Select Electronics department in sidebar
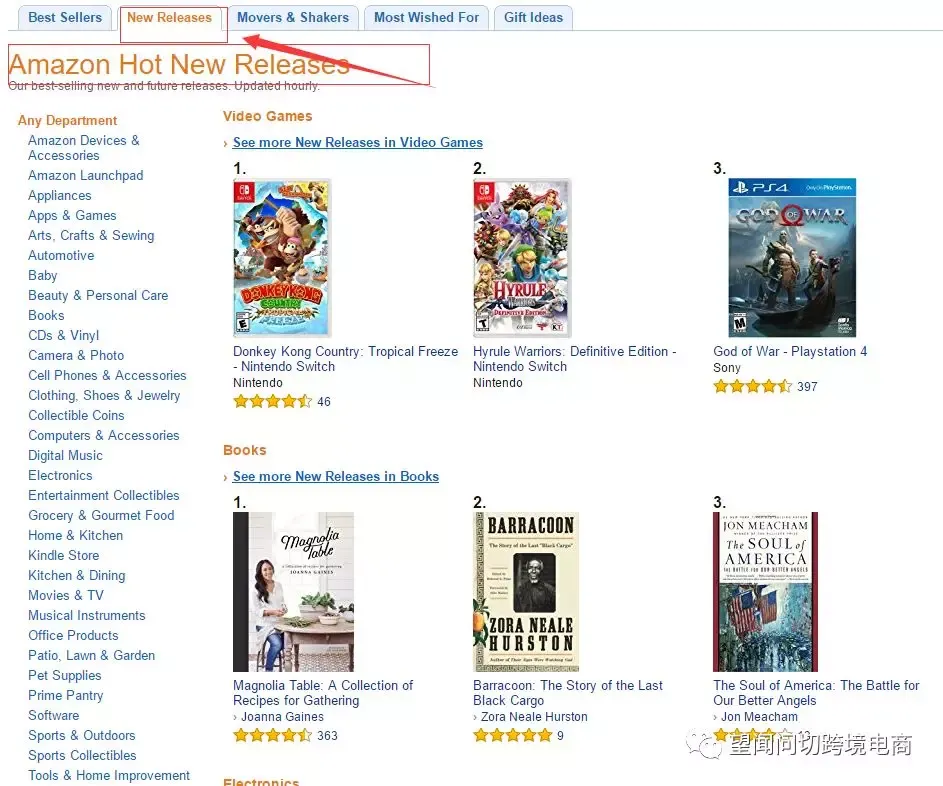 point(60,476)
